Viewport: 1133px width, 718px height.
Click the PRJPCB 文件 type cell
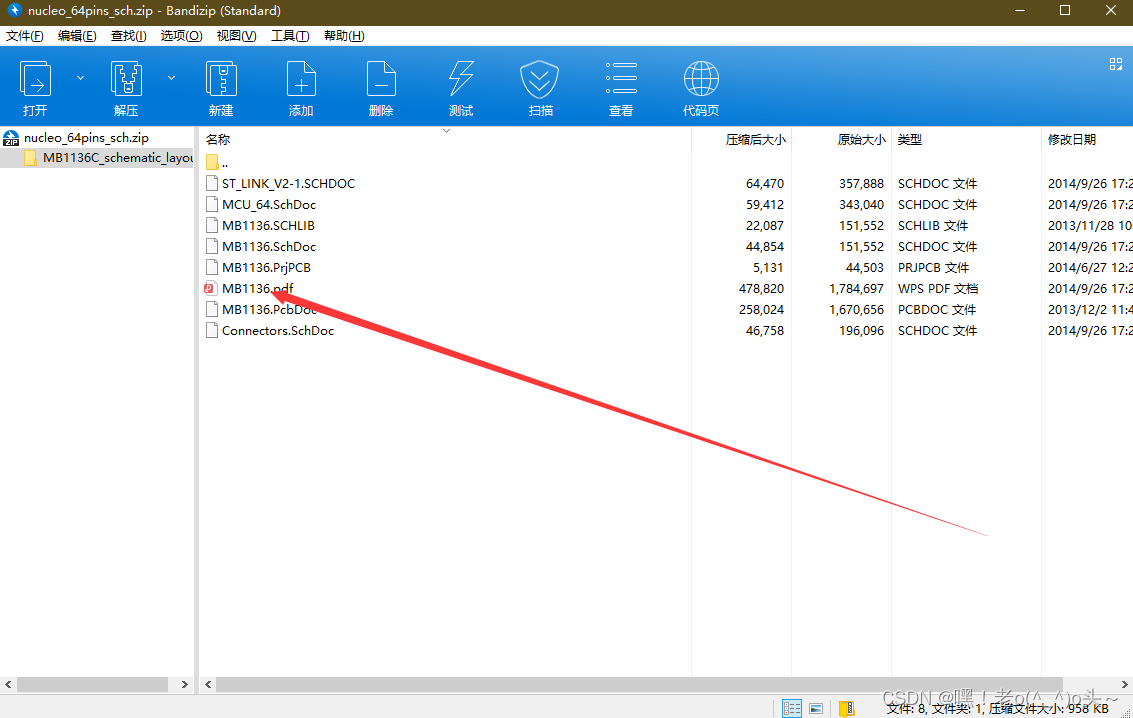[933, 267]
